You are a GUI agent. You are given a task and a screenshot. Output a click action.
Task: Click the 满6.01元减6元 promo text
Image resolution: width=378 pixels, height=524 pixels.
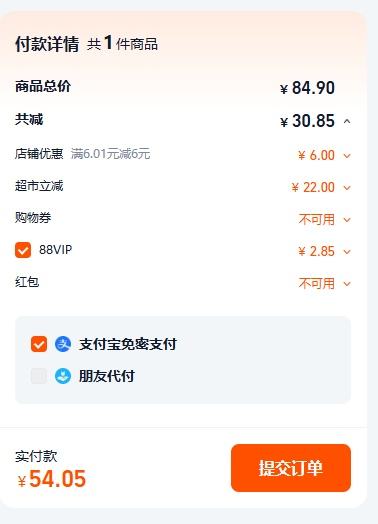(110, 154)
